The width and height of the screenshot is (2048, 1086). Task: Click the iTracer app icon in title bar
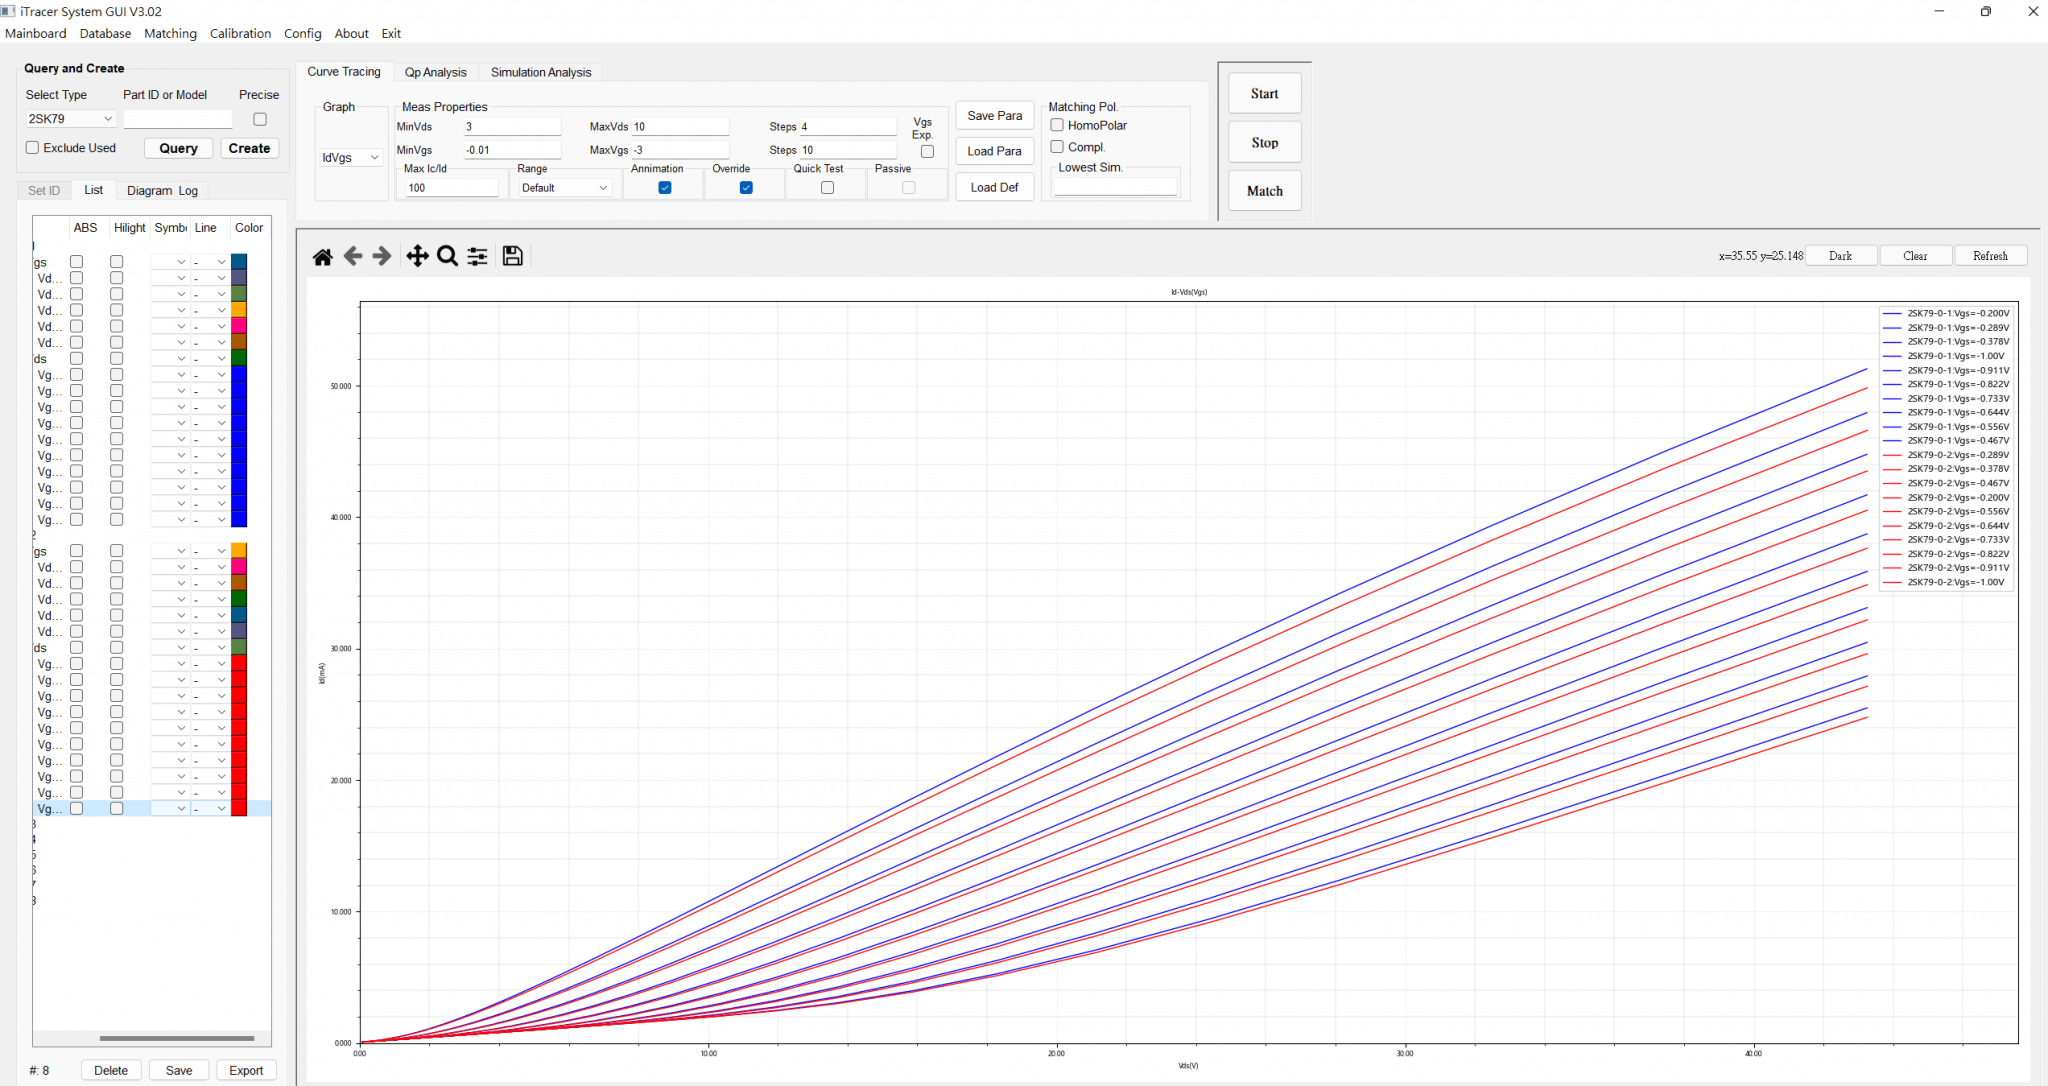coord(8,11)
